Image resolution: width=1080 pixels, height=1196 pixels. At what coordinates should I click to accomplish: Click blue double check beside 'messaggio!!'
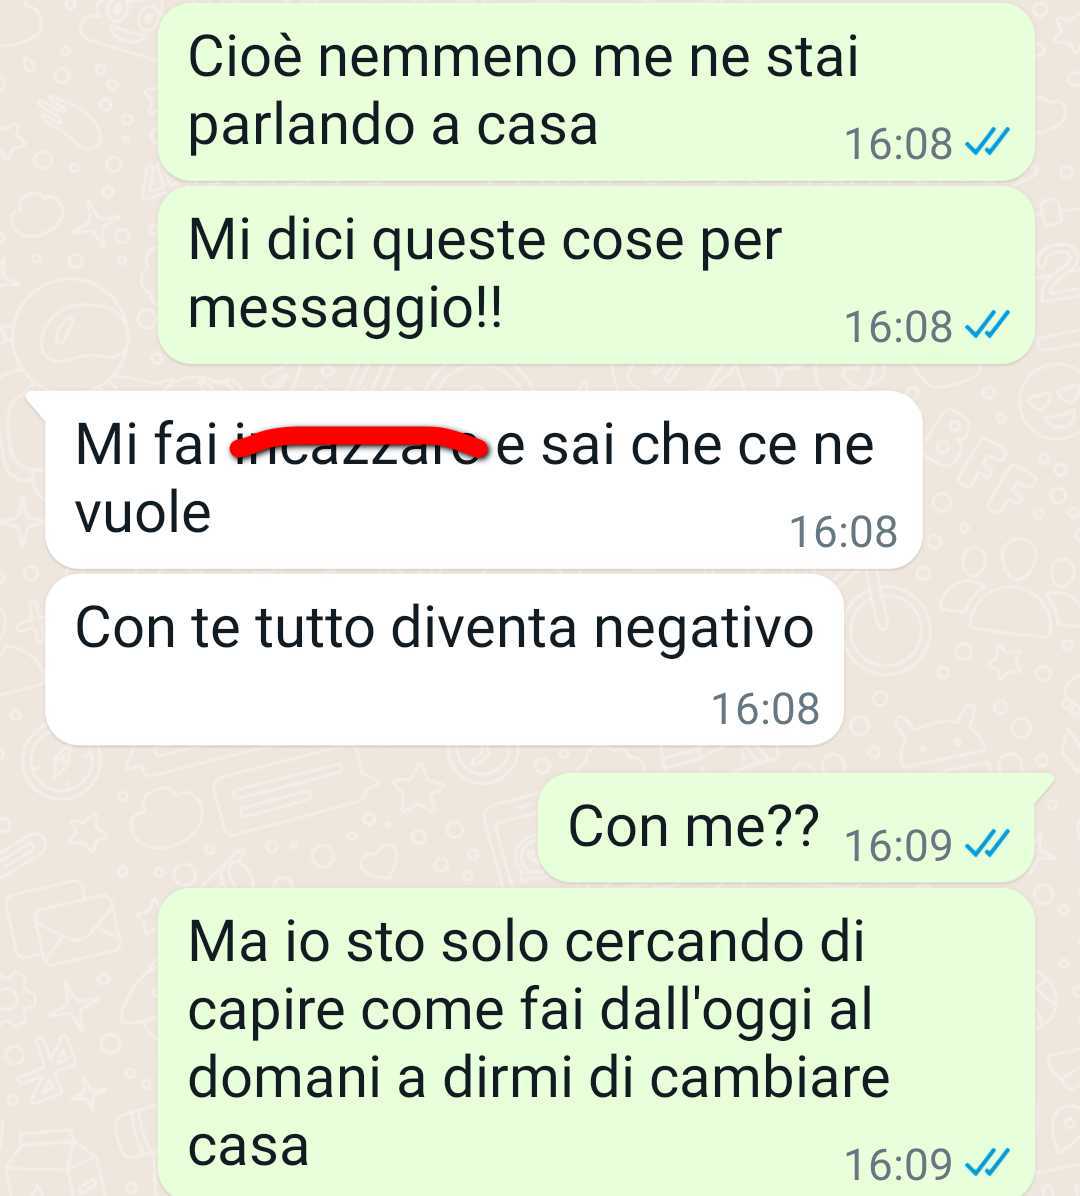tap(987, 325)
